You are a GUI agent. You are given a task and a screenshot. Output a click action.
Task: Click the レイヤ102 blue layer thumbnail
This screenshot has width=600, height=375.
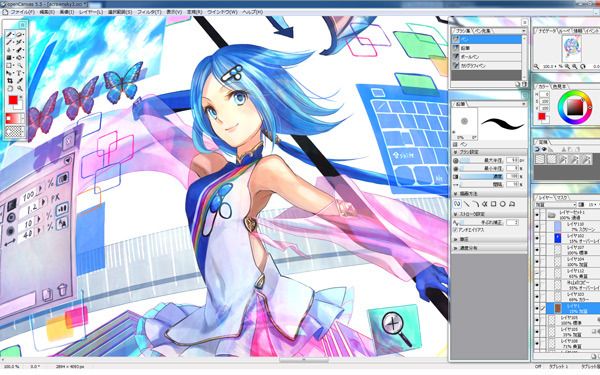click(558, 238)
